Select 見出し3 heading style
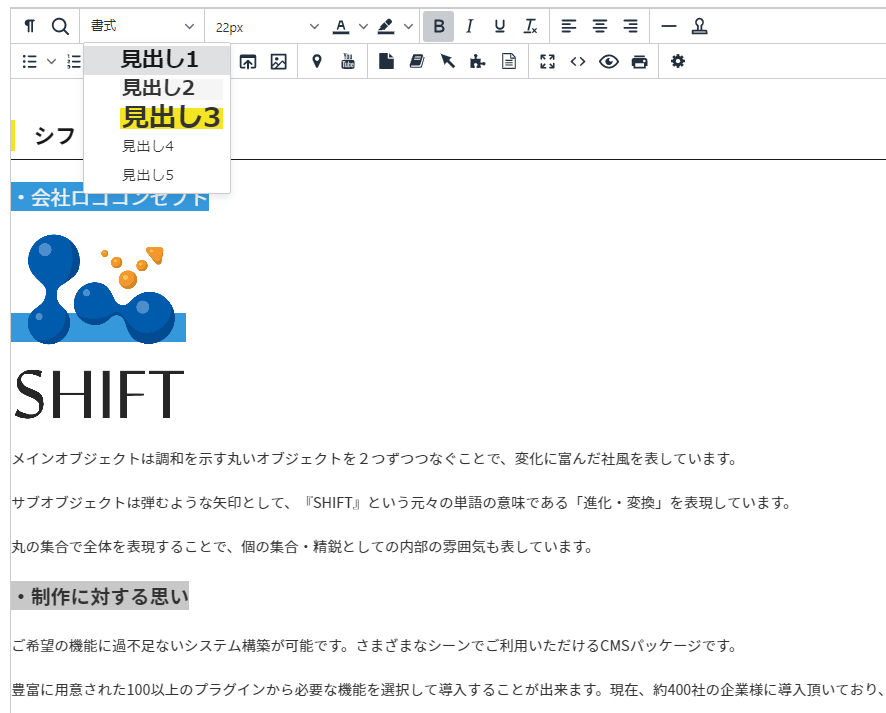This screenshot has width=886, height=713. 157,117
